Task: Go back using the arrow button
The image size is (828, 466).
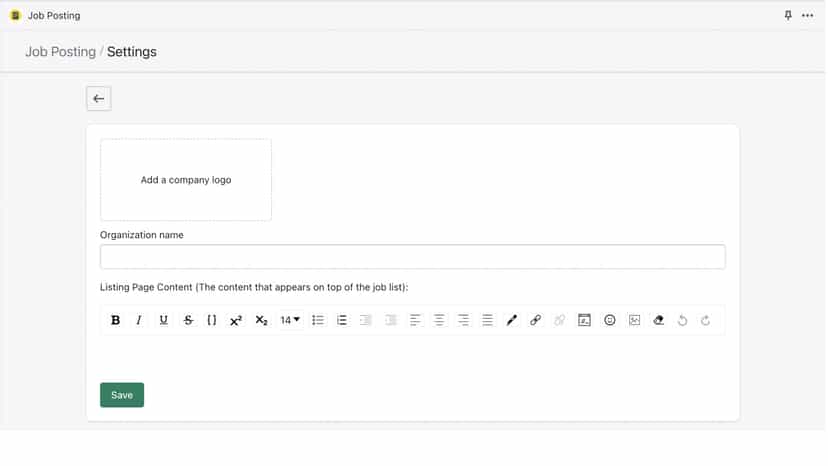Action: [99, 99]
